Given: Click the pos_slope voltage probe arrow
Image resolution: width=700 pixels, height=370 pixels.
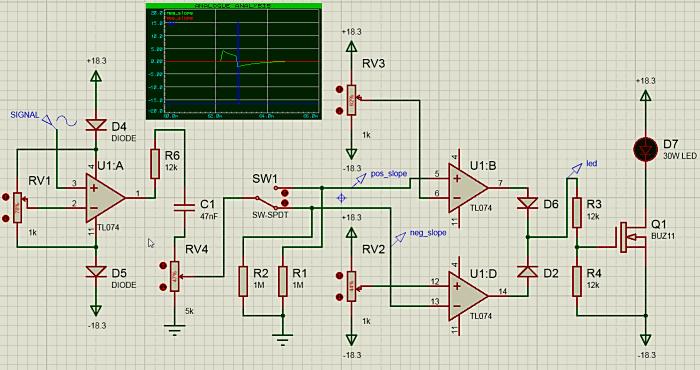Looking at the screenshot, I should 360,179.
